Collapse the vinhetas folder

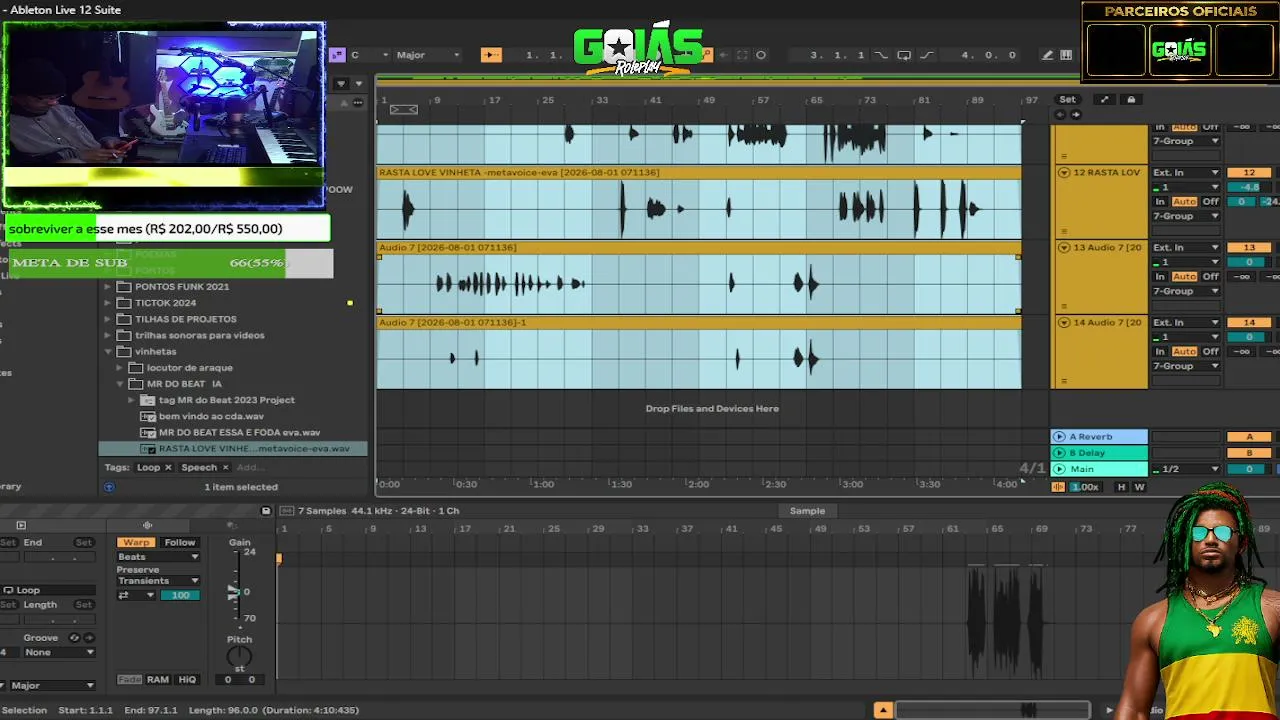[108, 352]
